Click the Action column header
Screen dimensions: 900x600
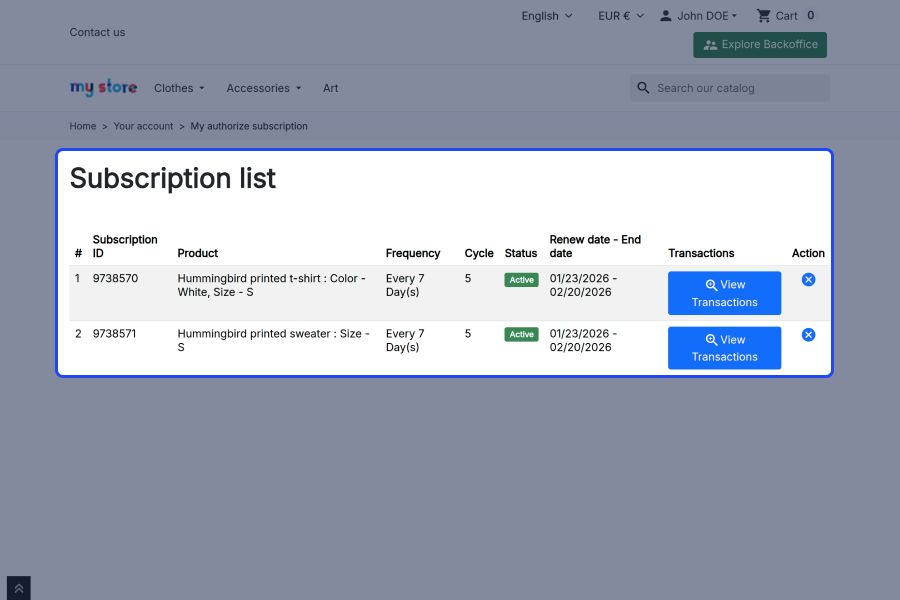pyautogui.click(x=808, y=253)
